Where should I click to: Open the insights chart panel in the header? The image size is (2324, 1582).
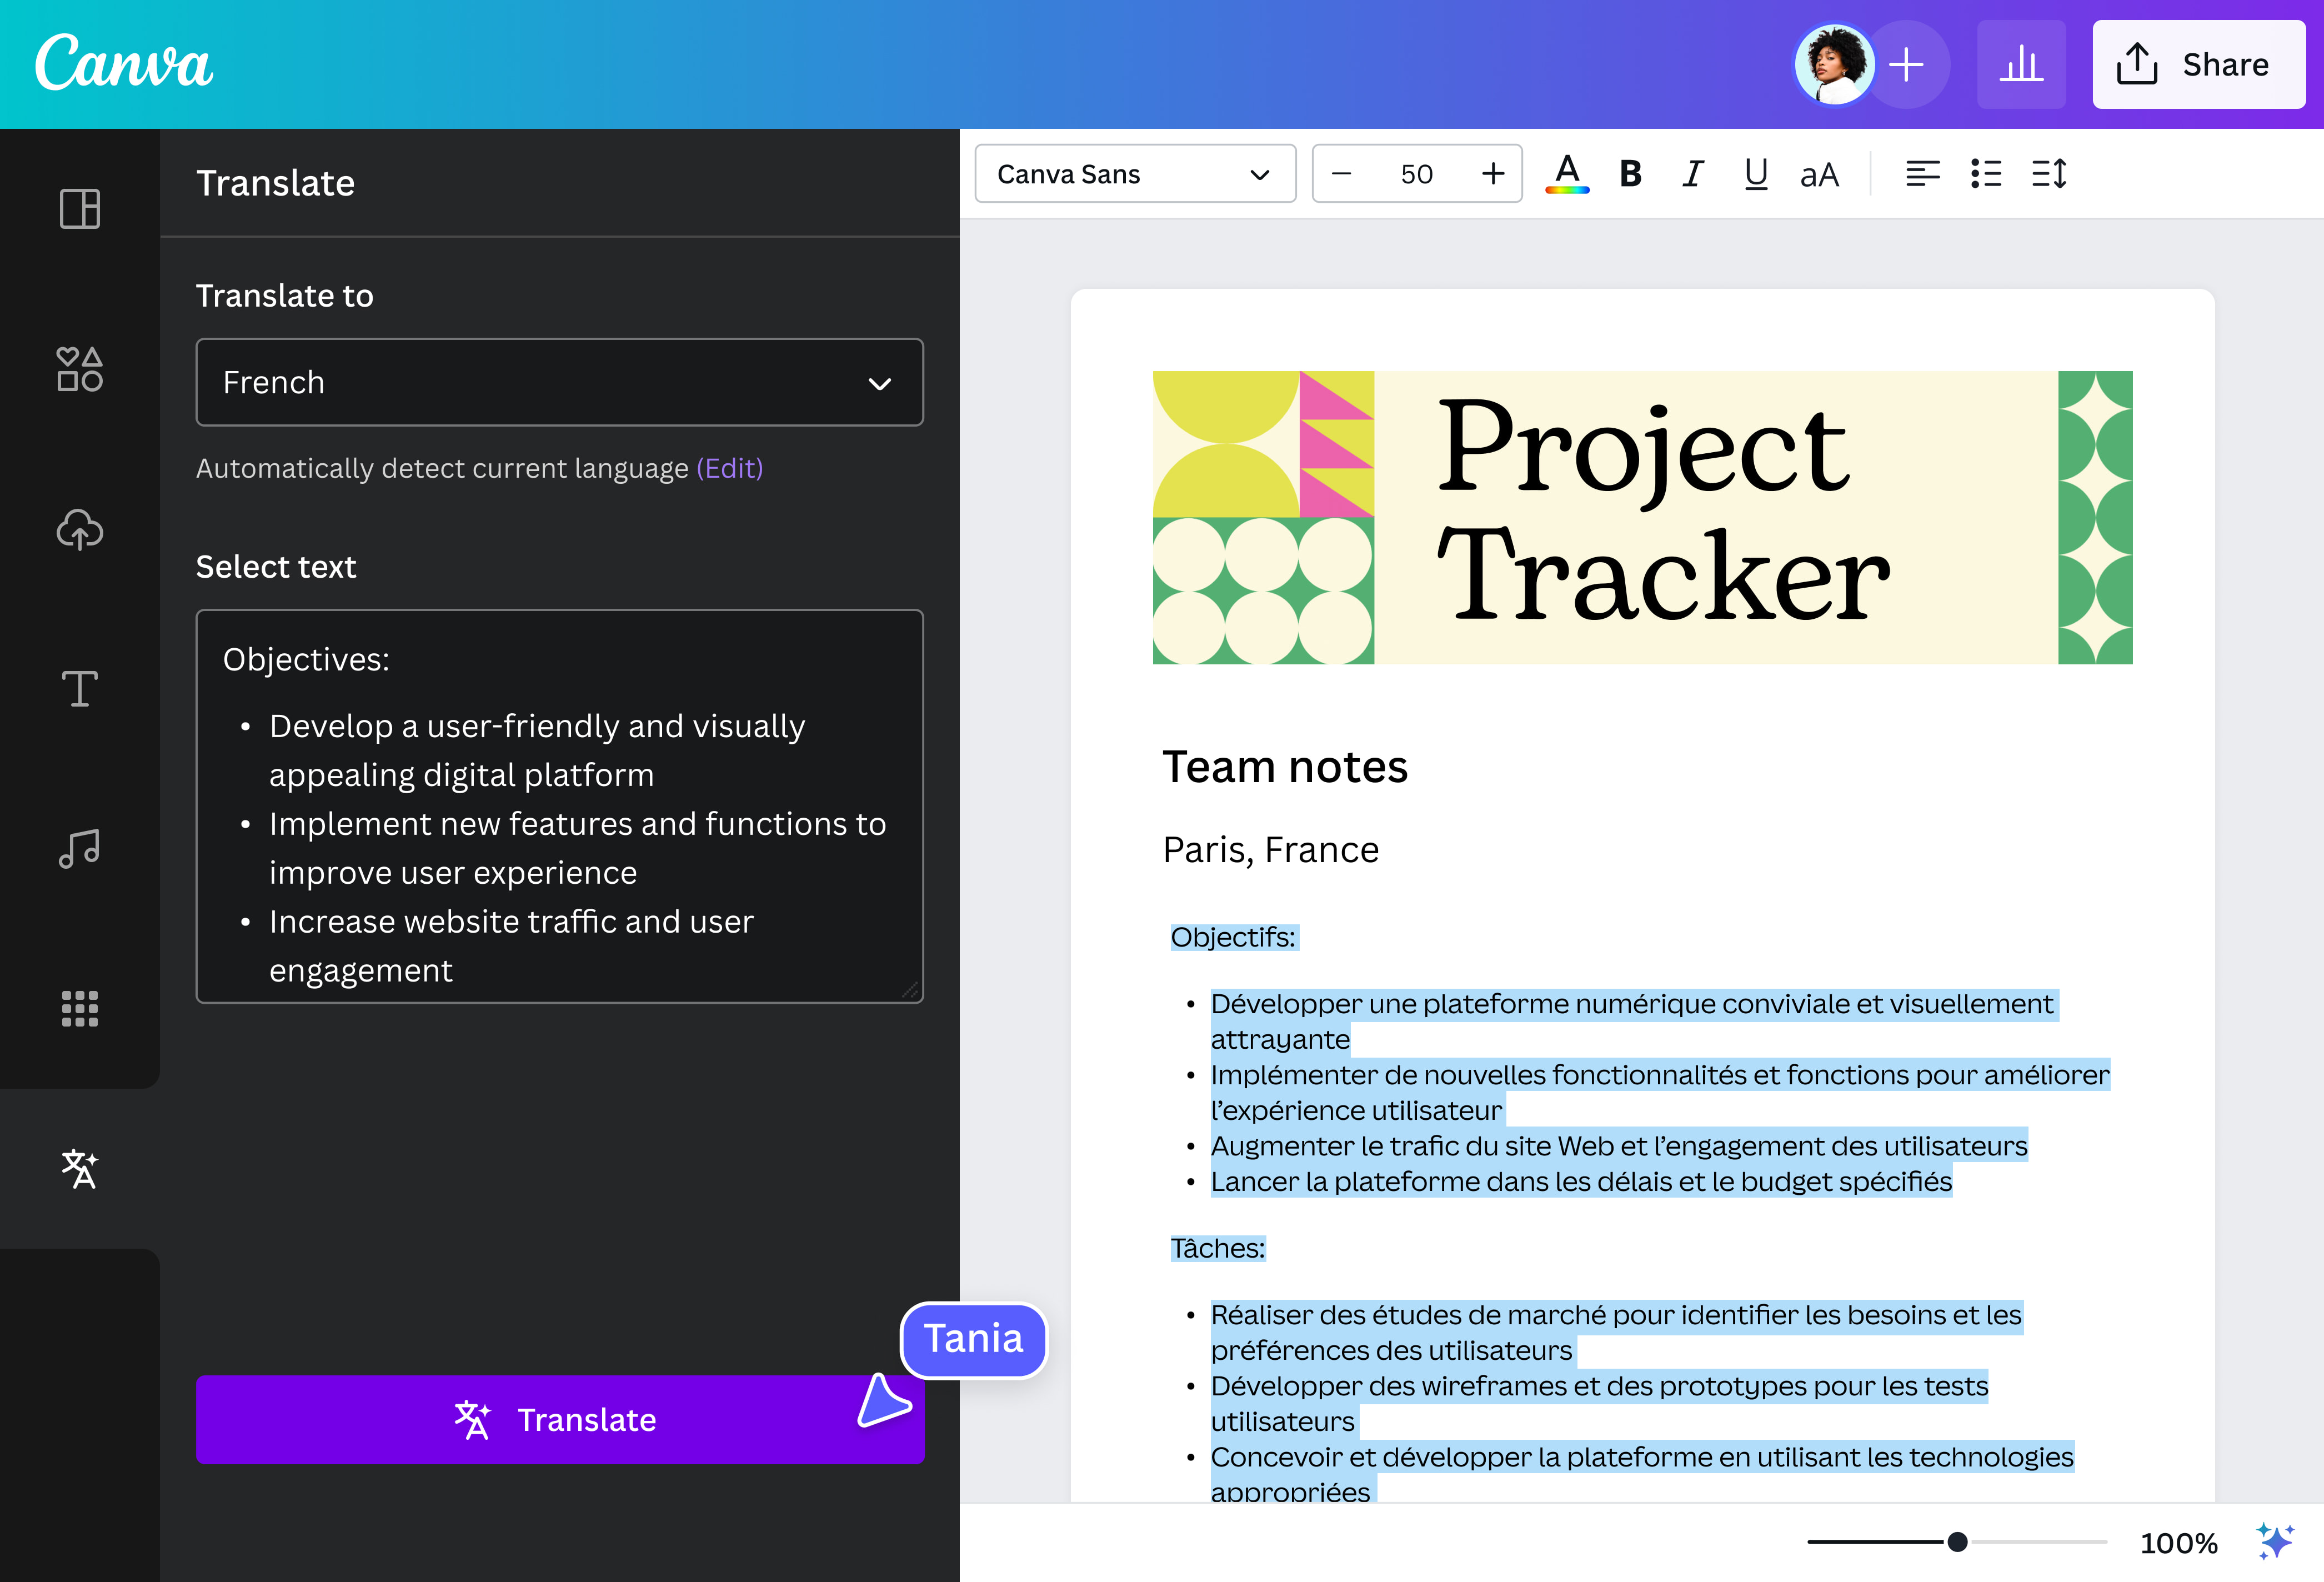click(x=2021, y=64)
